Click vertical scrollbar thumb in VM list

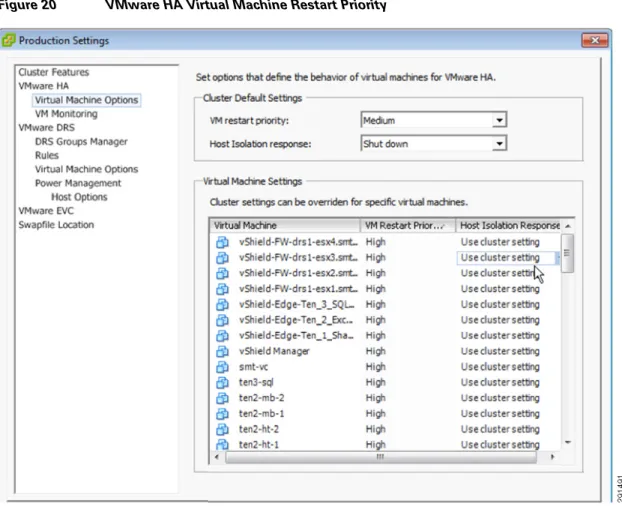coord(568,253)
